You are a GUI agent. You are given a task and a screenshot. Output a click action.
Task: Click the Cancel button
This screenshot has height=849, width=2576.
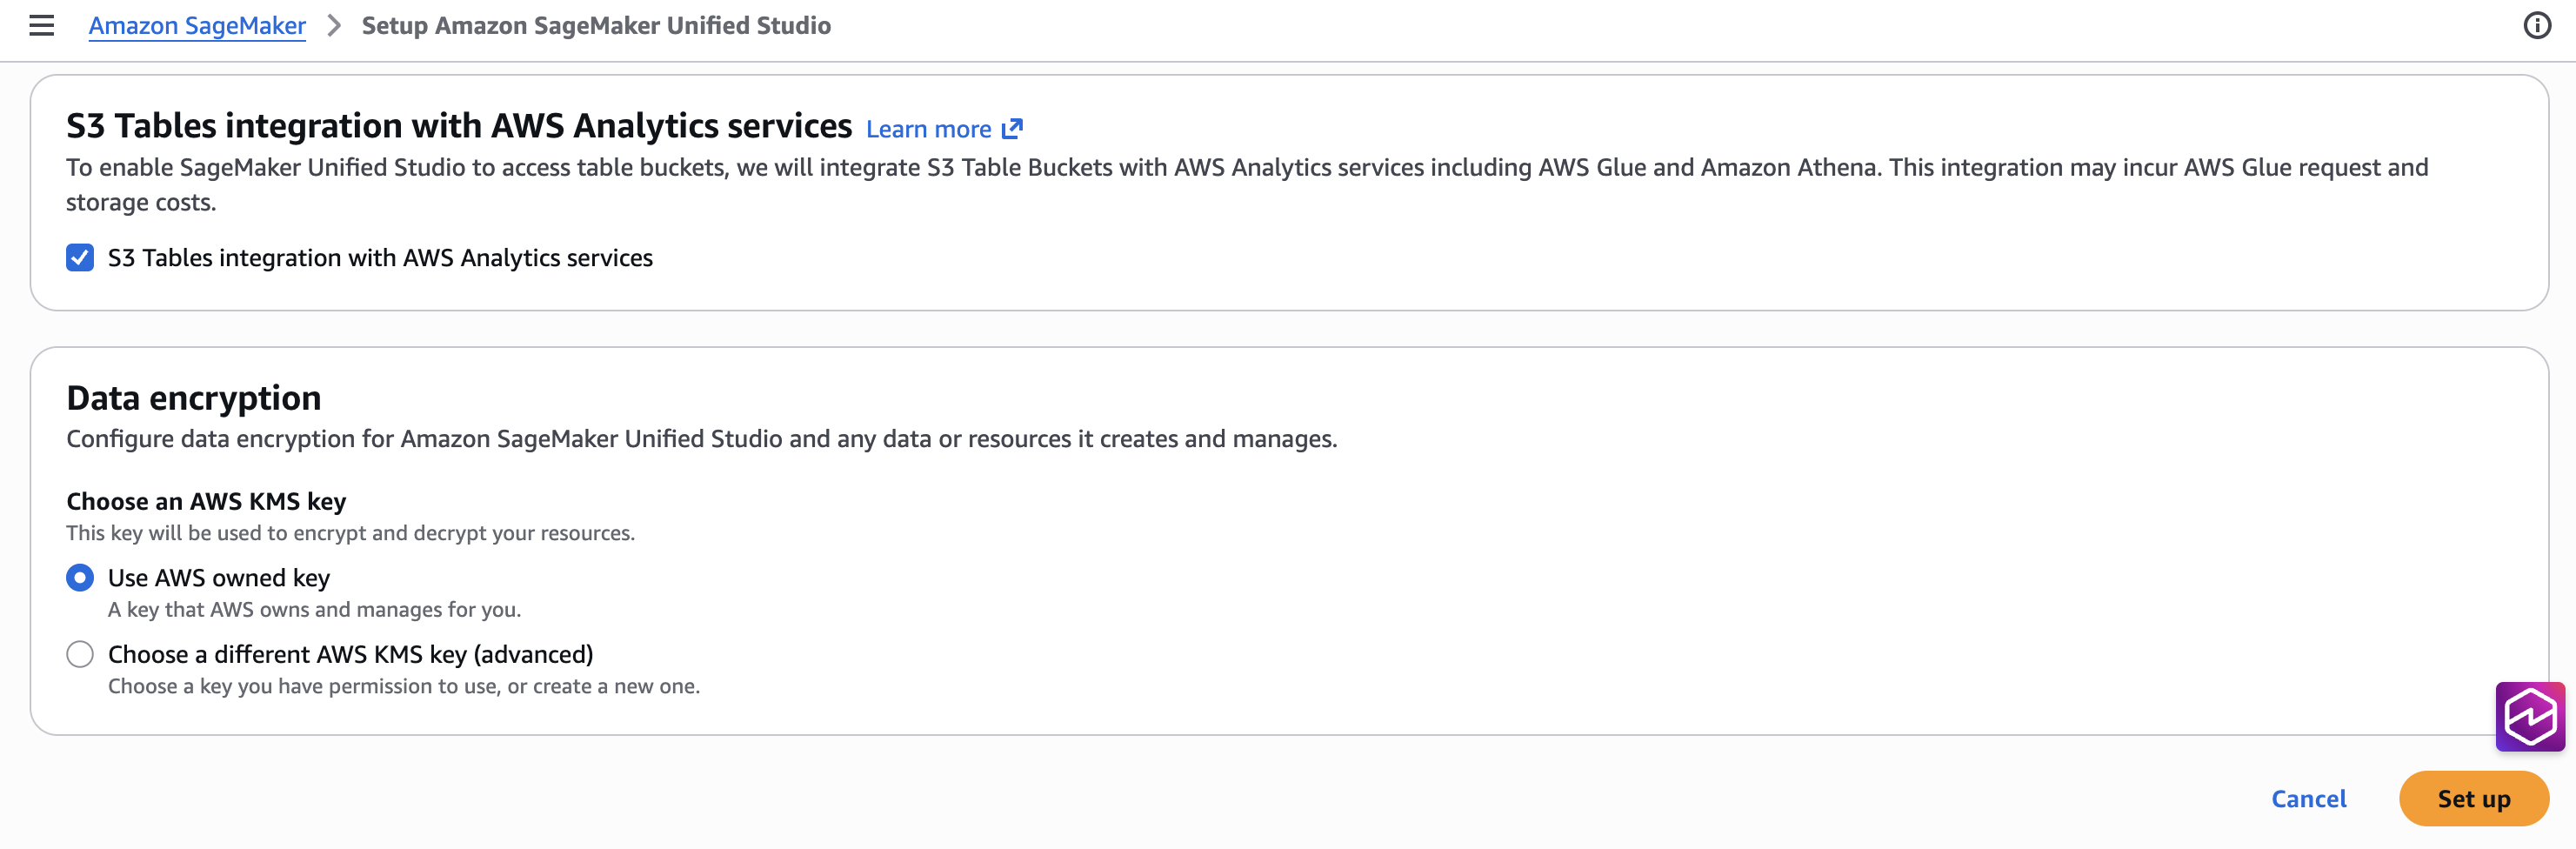[2308, 798]
